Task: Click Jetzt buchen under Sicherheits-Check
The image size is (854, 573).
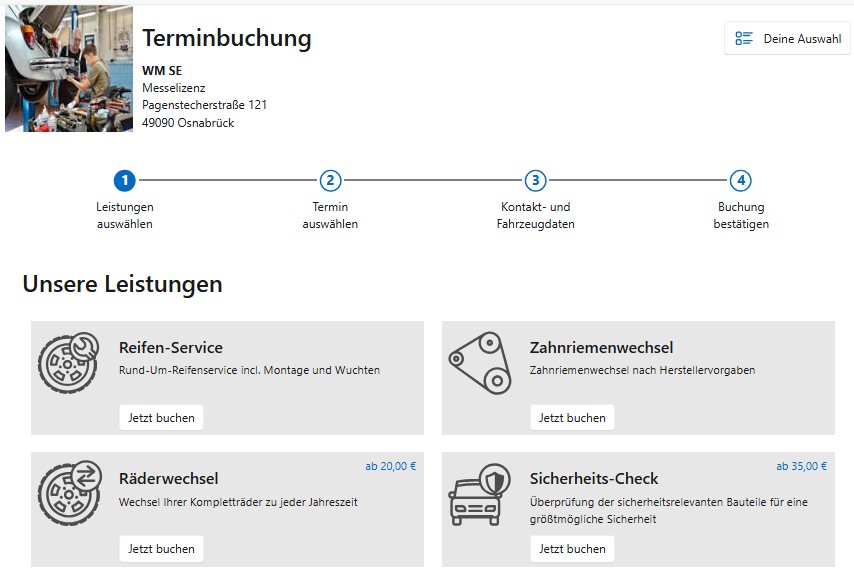Action: [572, 549]
